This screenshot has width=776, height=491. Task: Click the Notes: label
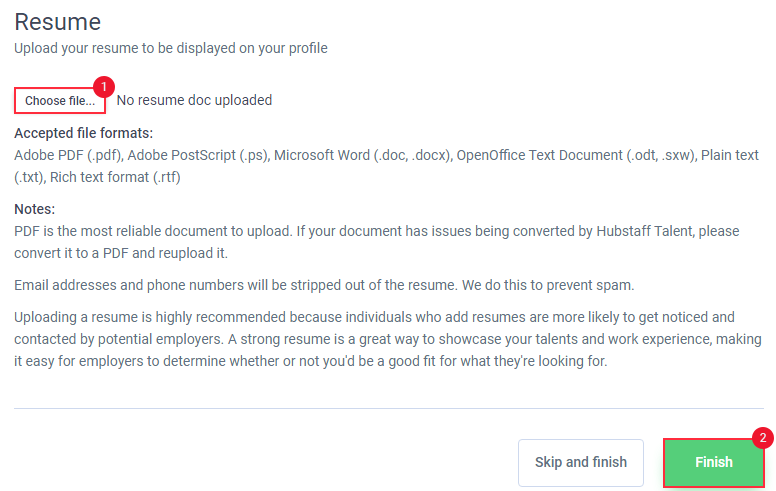click(x=35, y=209)
